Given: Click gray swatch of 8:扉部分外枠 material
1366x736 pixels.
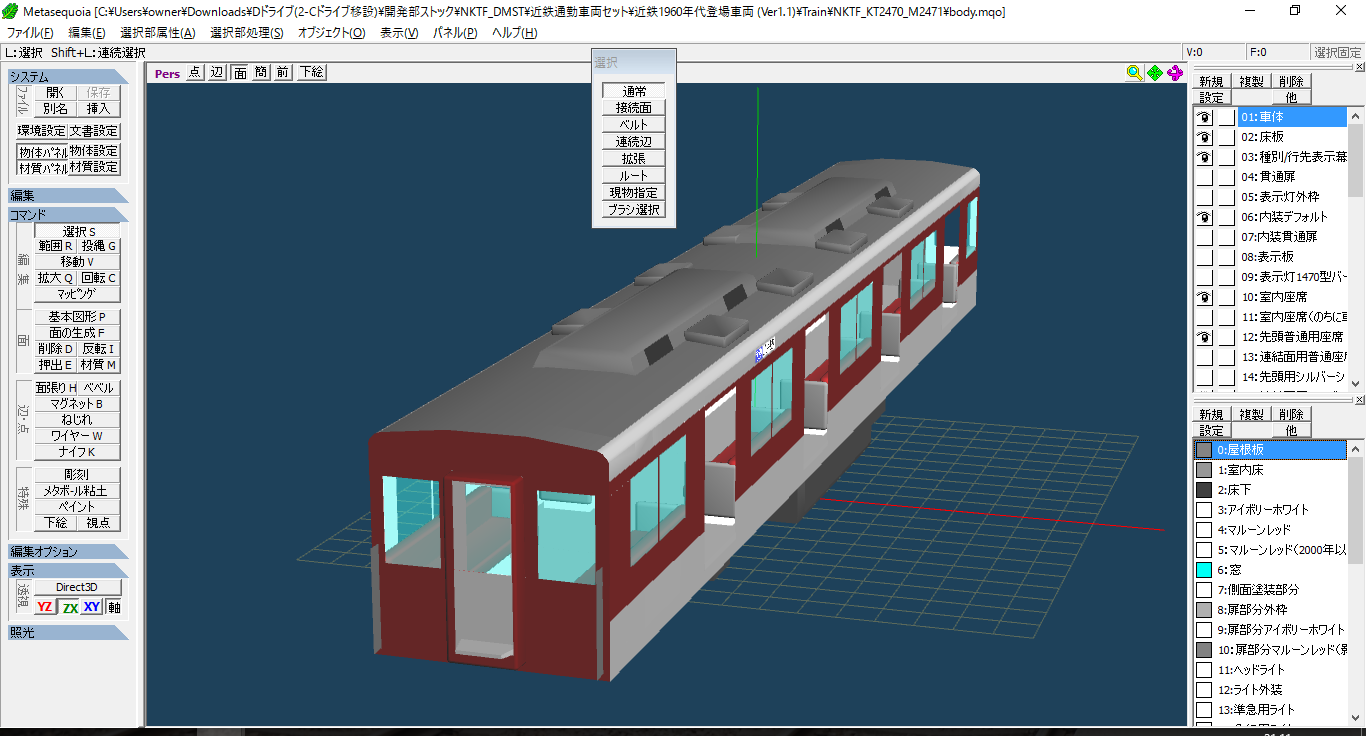Looking at the screenshot, I should [x=1204, y=609].
